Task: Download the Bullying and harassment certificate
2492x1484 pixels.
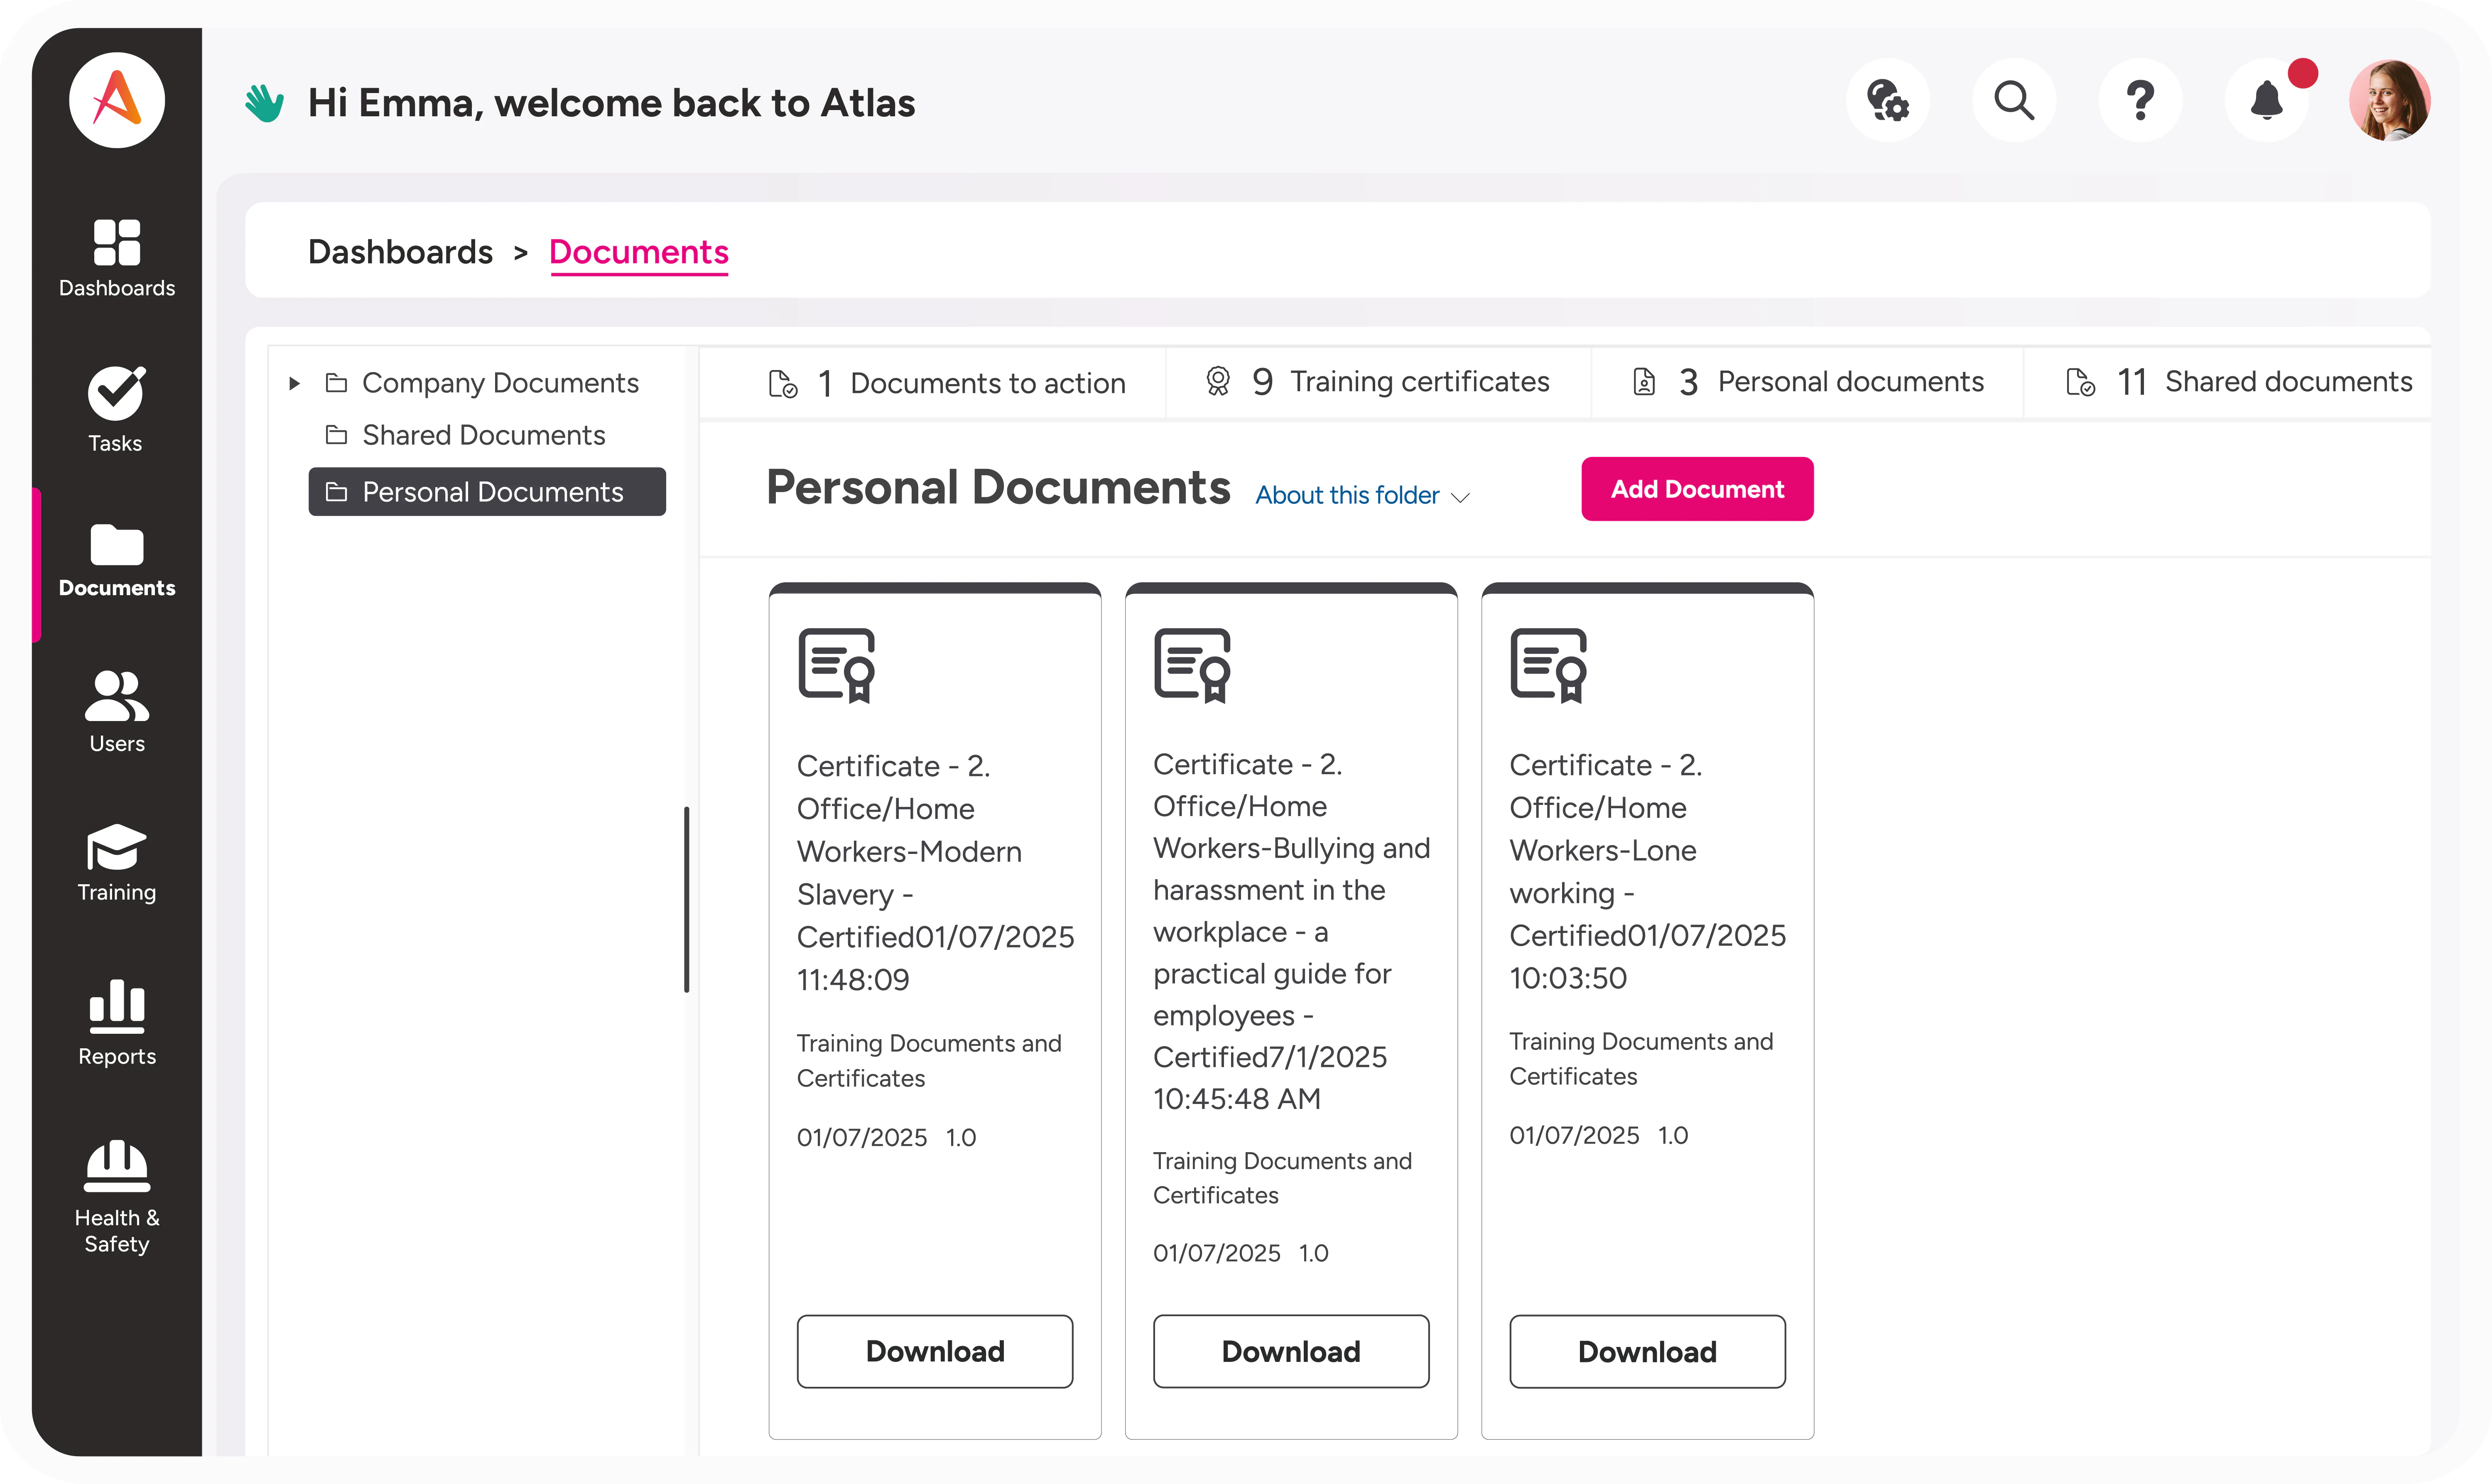Action: pyautogui.click(x=1291, y=1351)
